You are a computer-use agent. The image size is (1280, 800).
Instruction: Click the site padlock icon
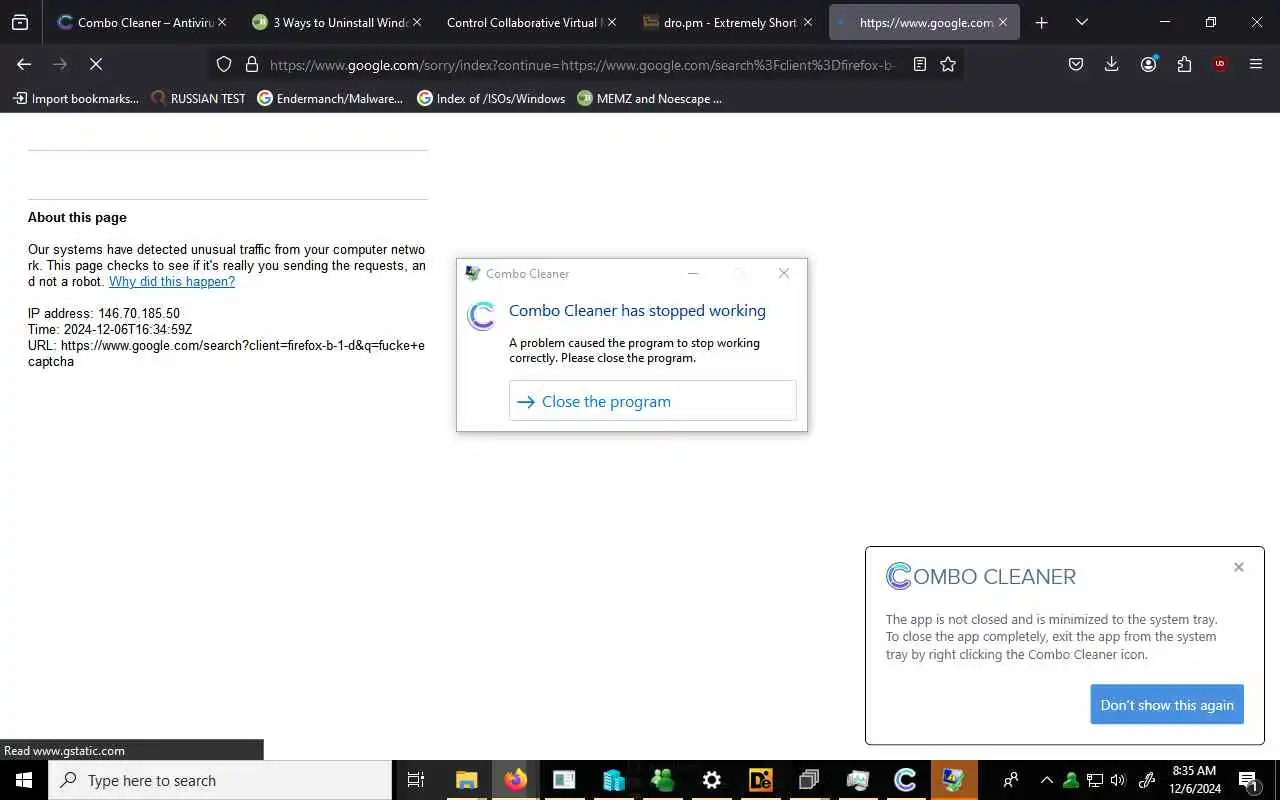[252, 64]
